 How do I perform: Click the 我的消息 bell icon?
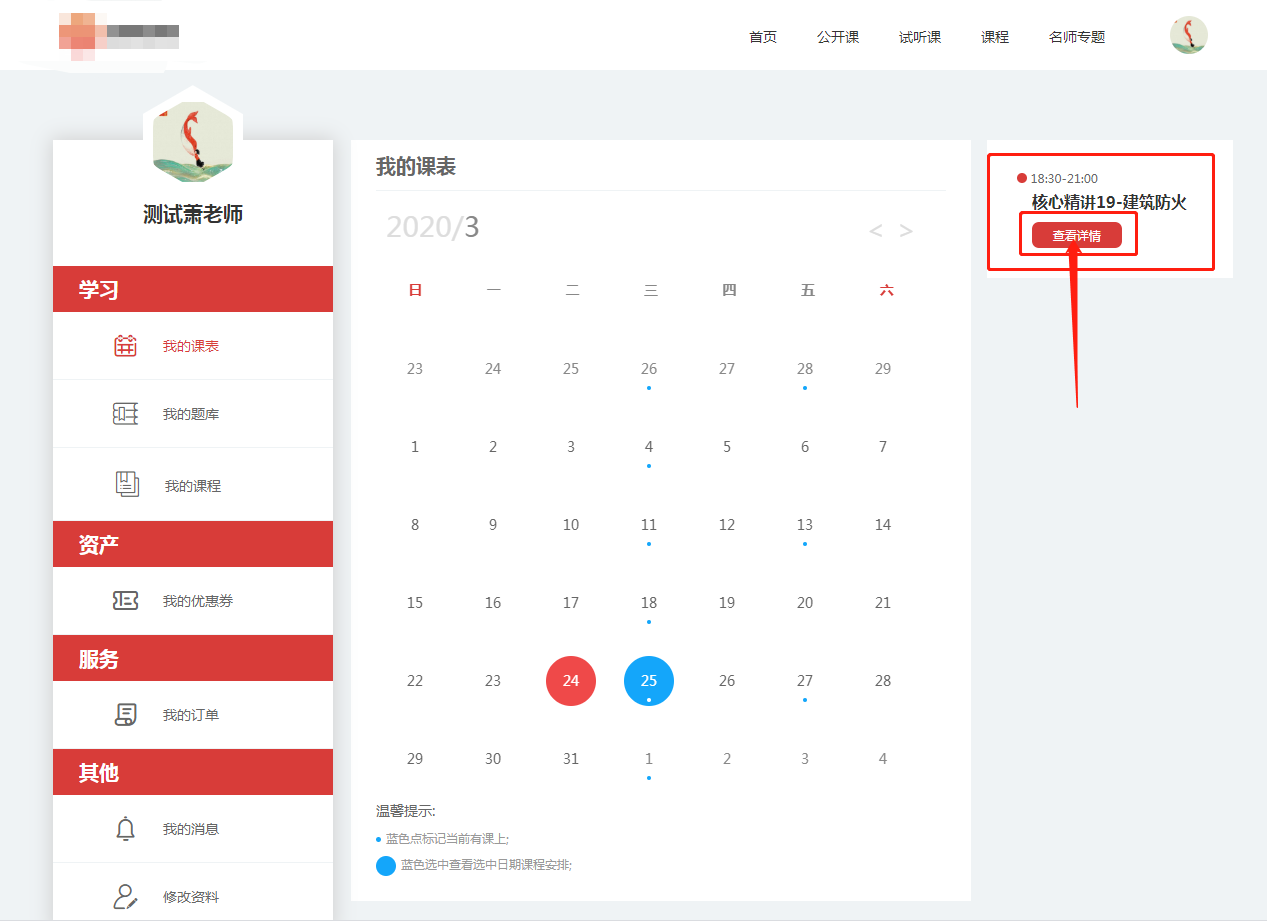125,828
